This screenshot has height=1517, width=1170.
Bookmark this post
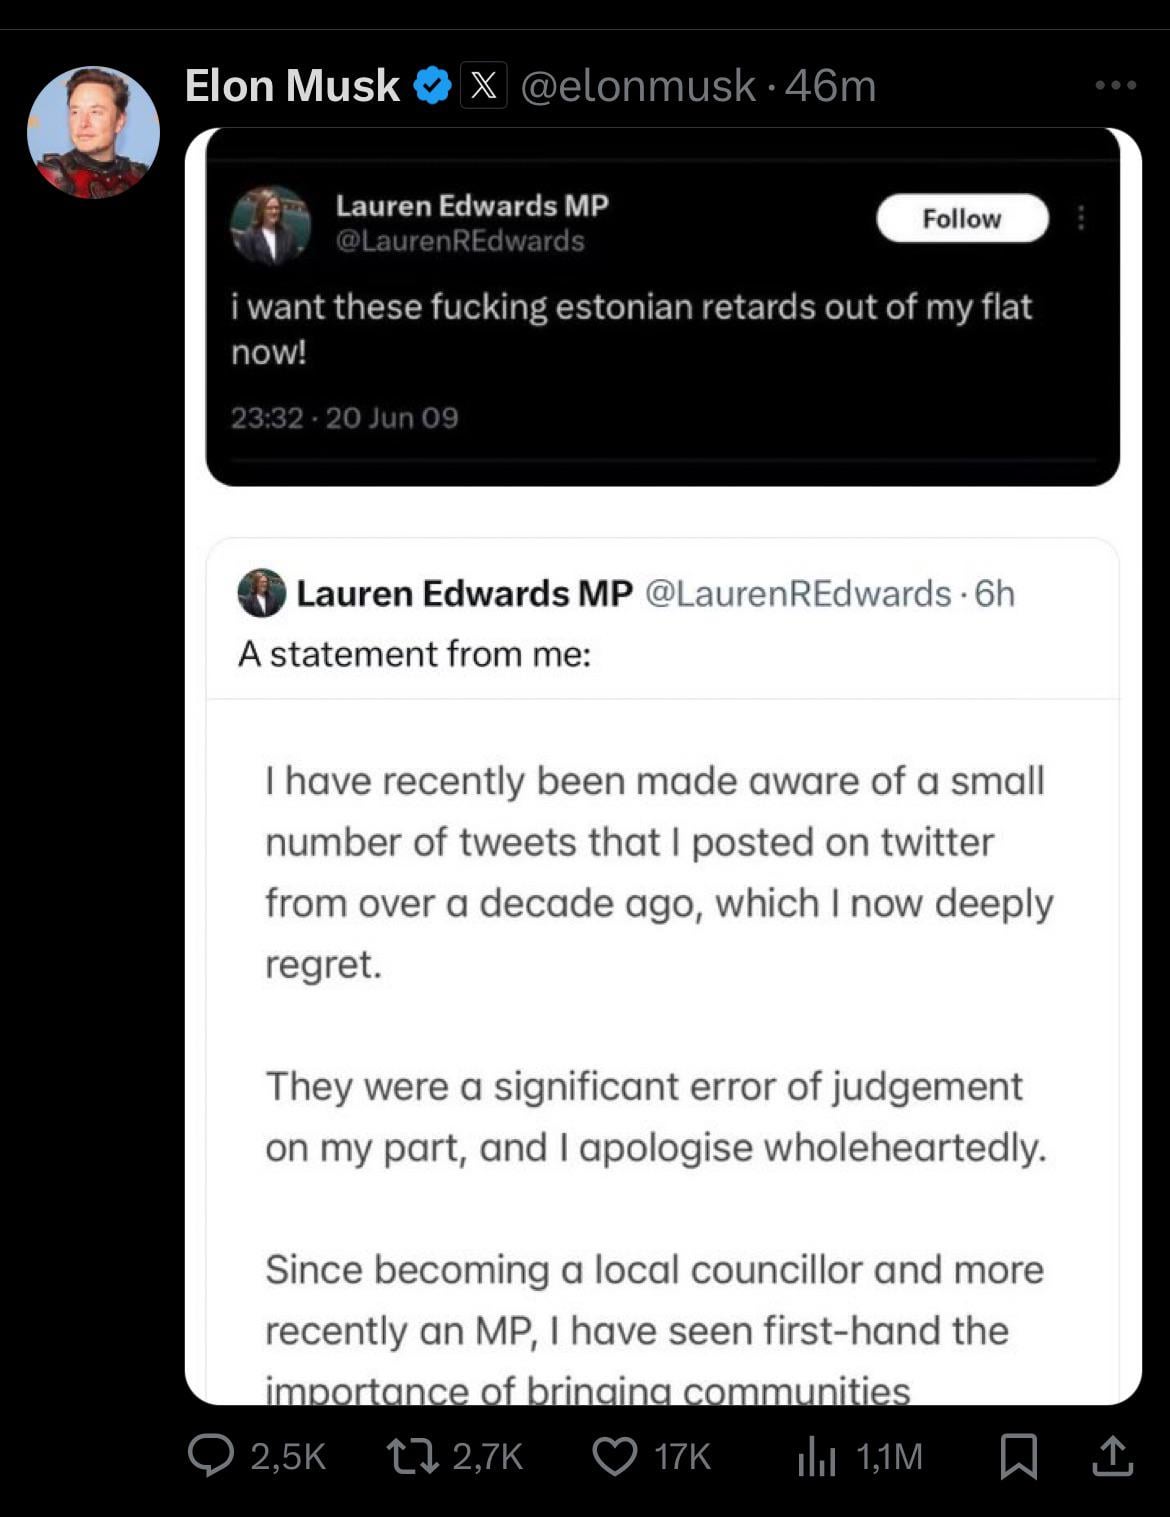pos(1018,1456)
